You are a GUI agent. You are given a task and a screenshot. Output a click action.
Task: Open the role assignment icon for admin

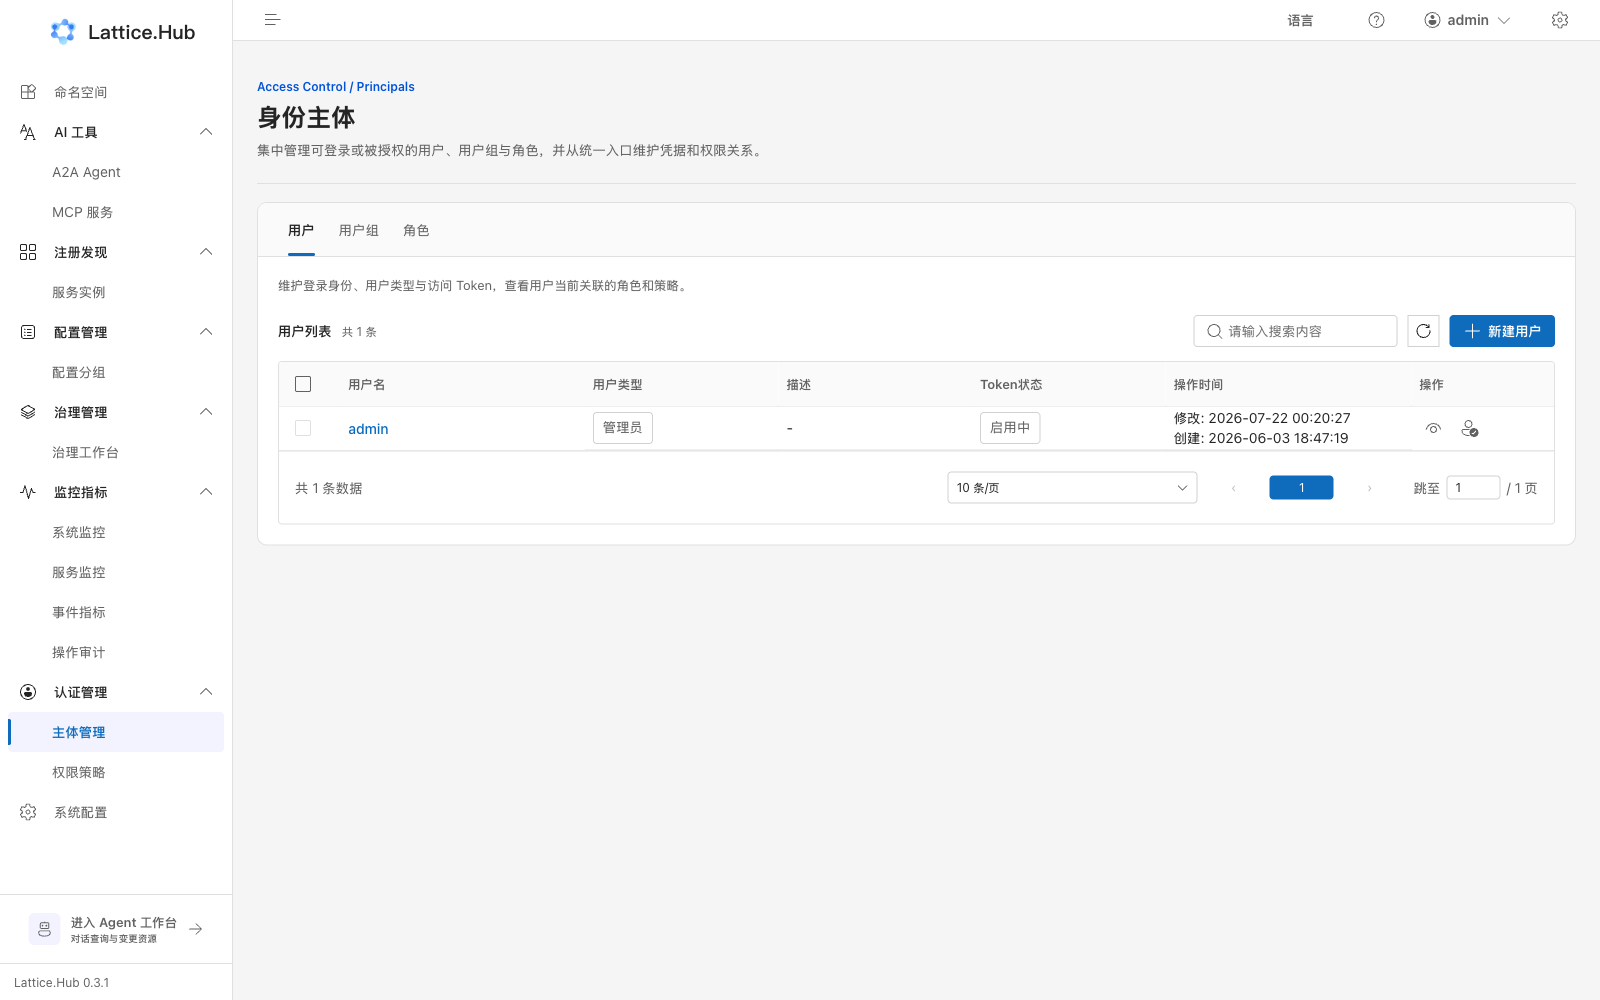click(x=1469, y=428)
